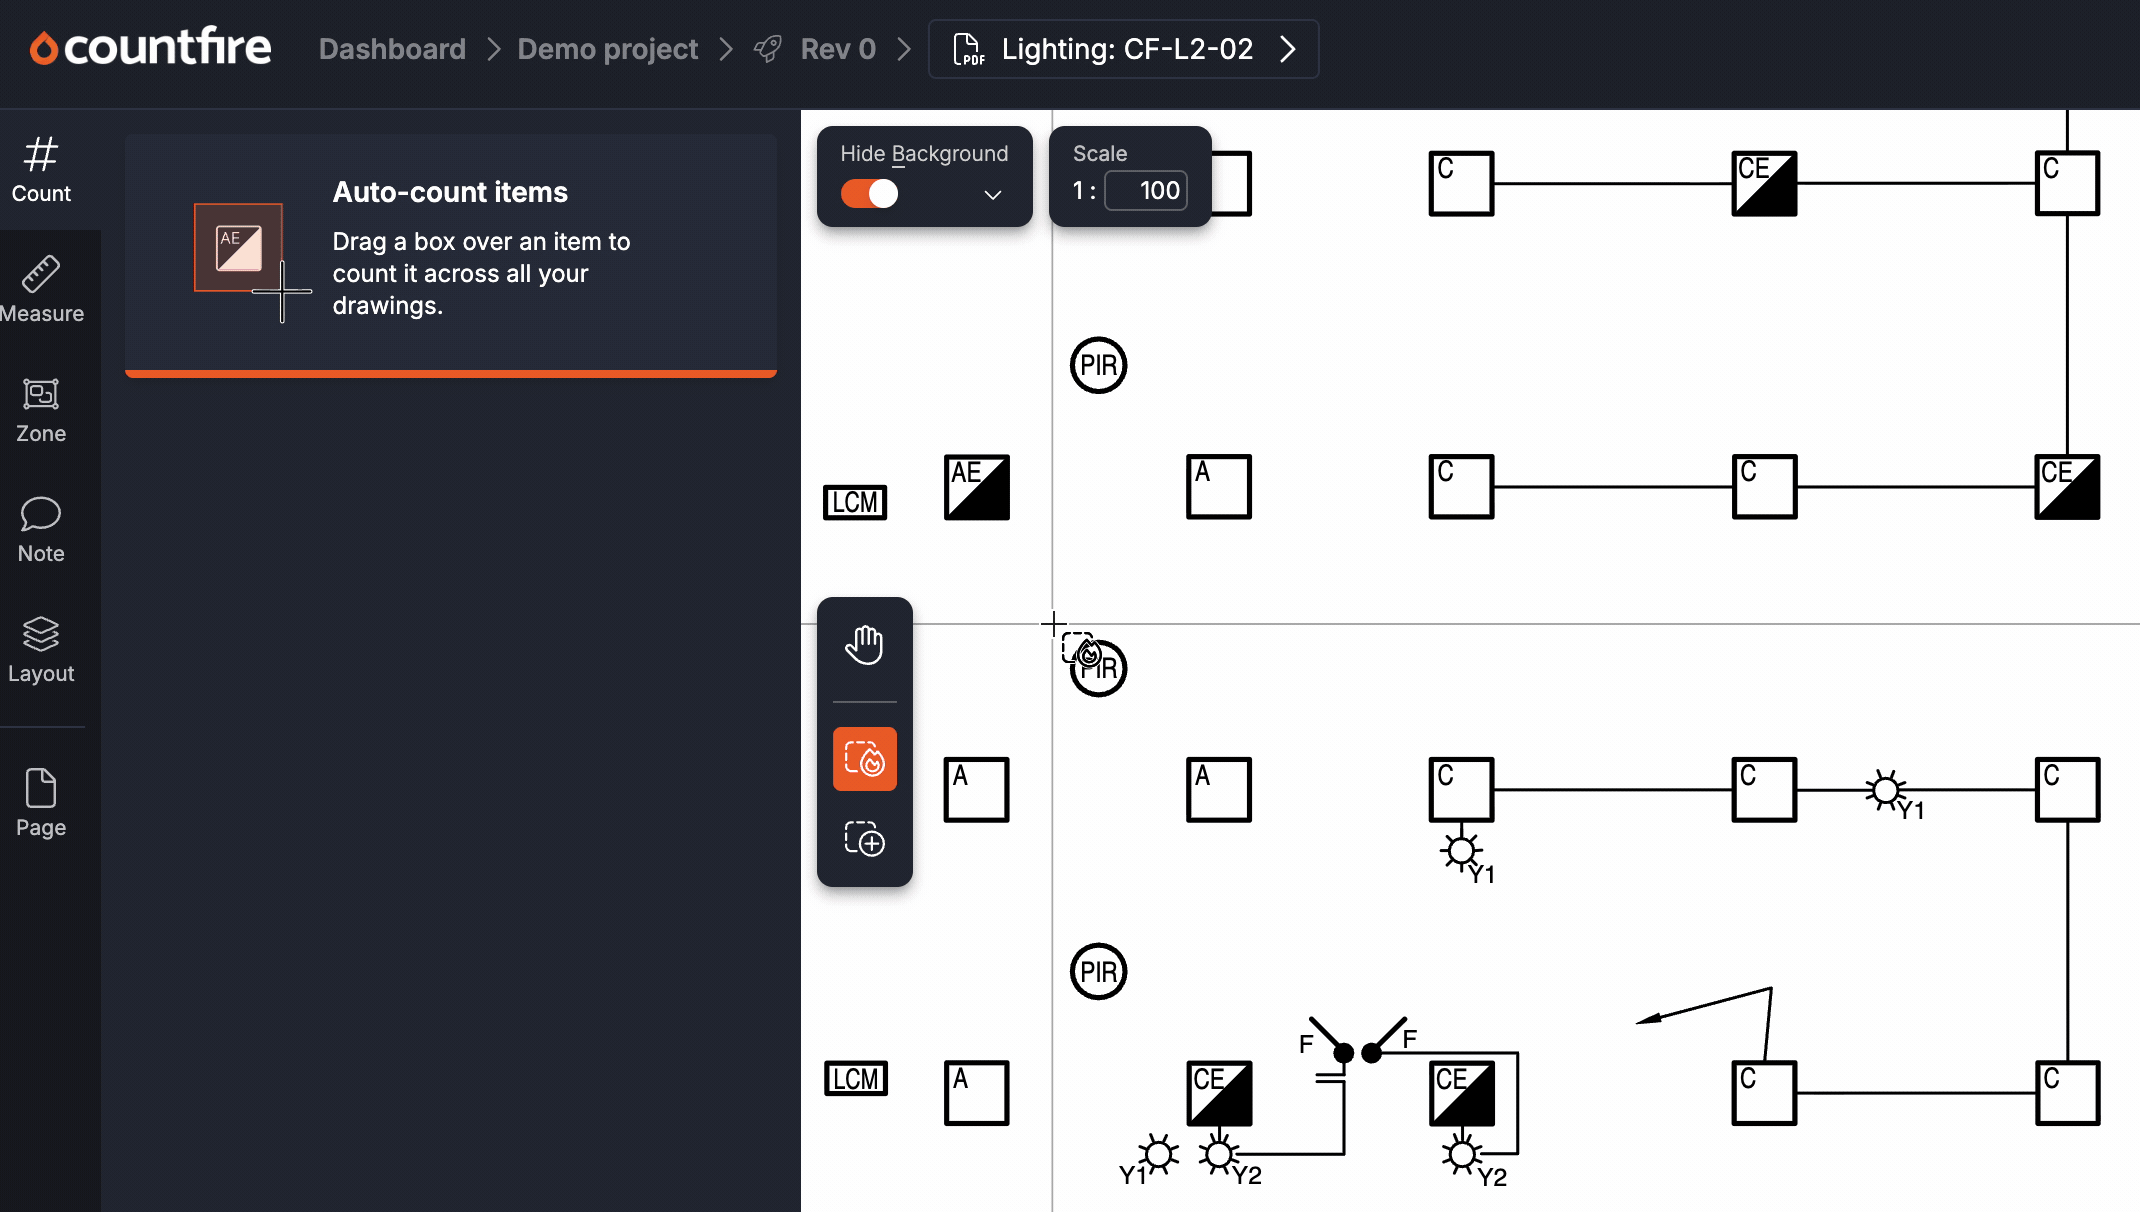Open Rev 0 revision breadcrumb
The image size is (2140, 1212).
838,49
